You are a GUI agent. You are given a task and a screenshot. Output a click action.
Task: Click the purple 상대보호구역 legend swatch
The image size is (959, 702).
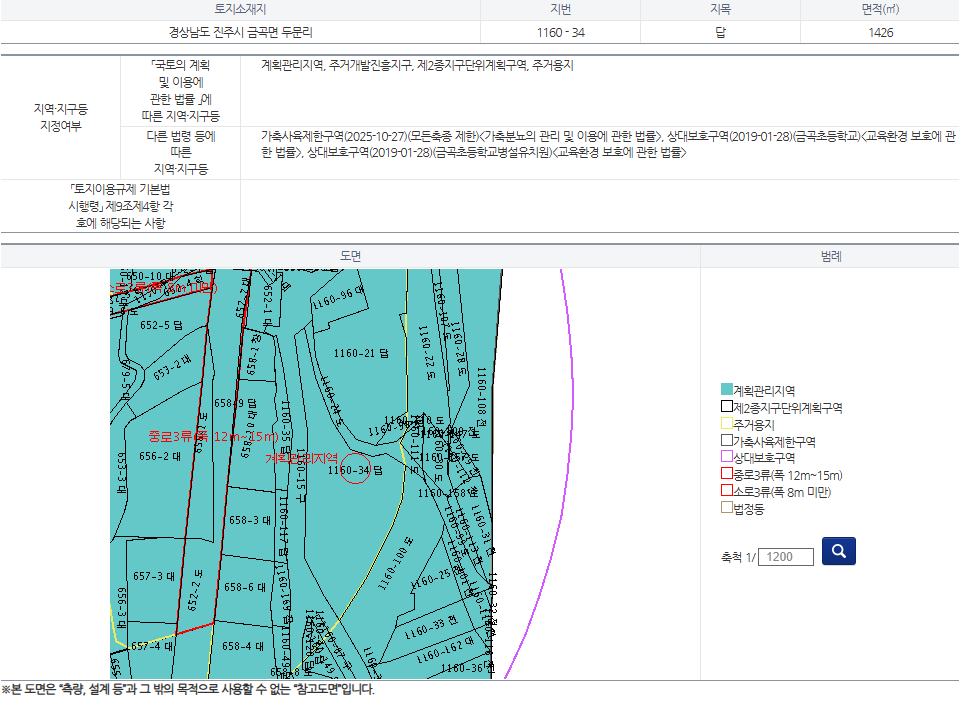click(727, 457)
